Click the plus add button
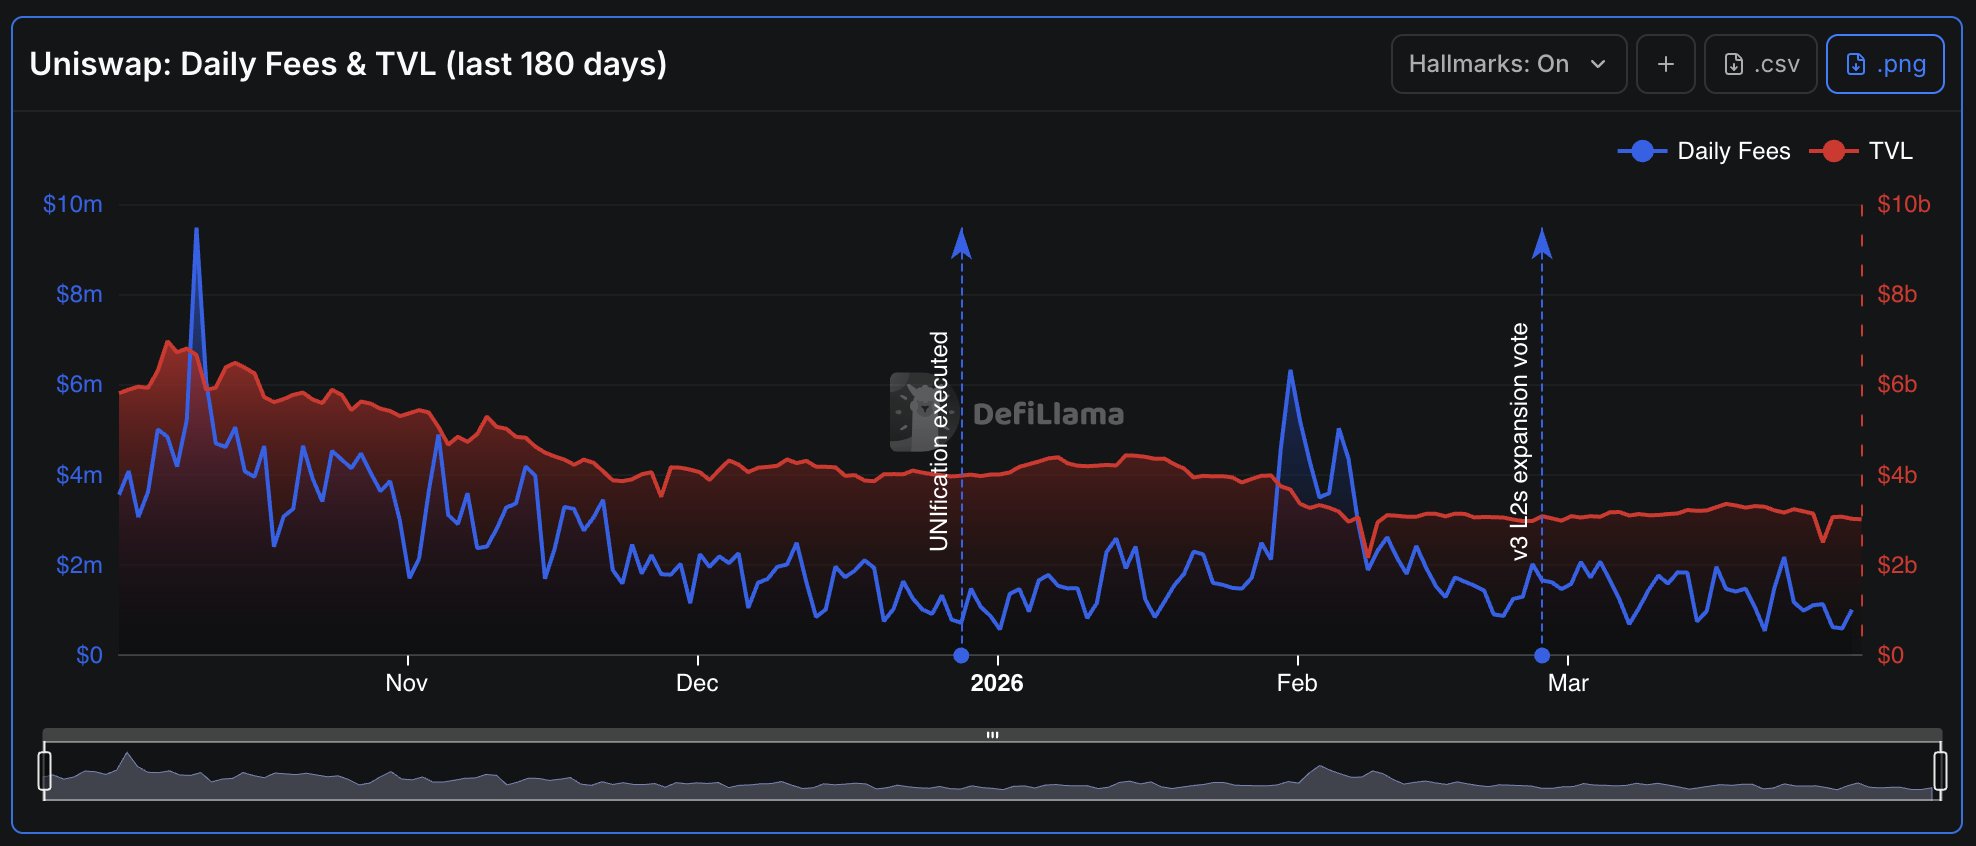 coord(1665,64)
